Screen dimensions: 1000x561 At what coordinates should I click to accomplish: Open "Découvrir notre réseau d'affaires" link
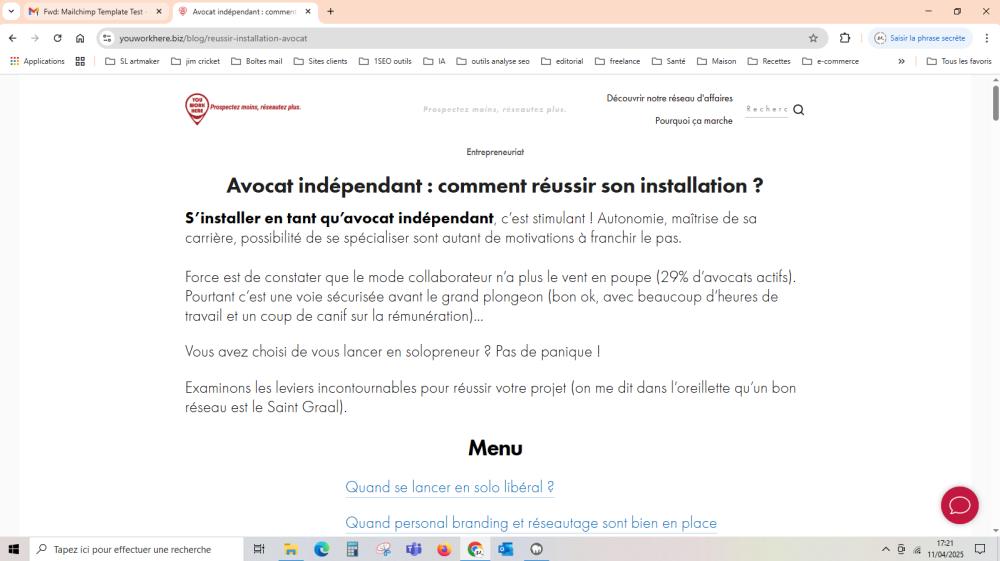(x=669, y=98)
